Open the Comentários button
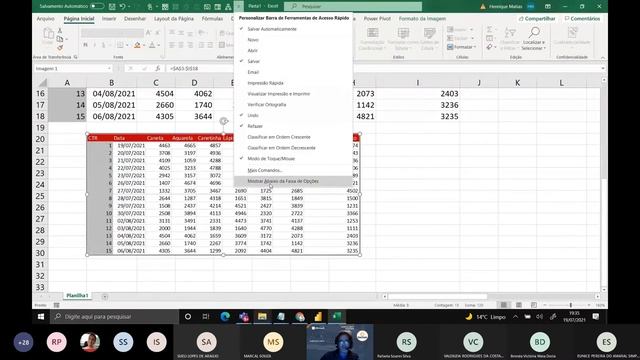The image size is (640, 360). click(582, 19)
